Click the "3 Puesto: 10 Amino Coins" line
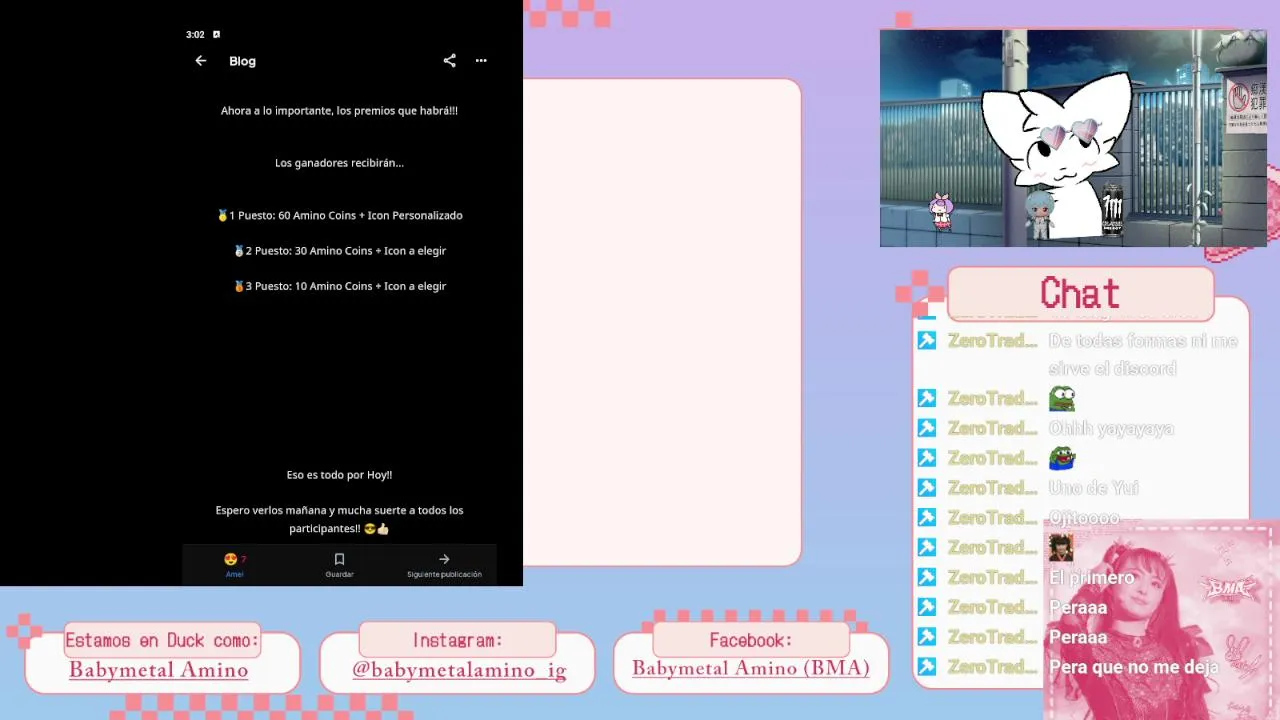The height and width of the screenshot is (720, 1280). pos(339,286)
